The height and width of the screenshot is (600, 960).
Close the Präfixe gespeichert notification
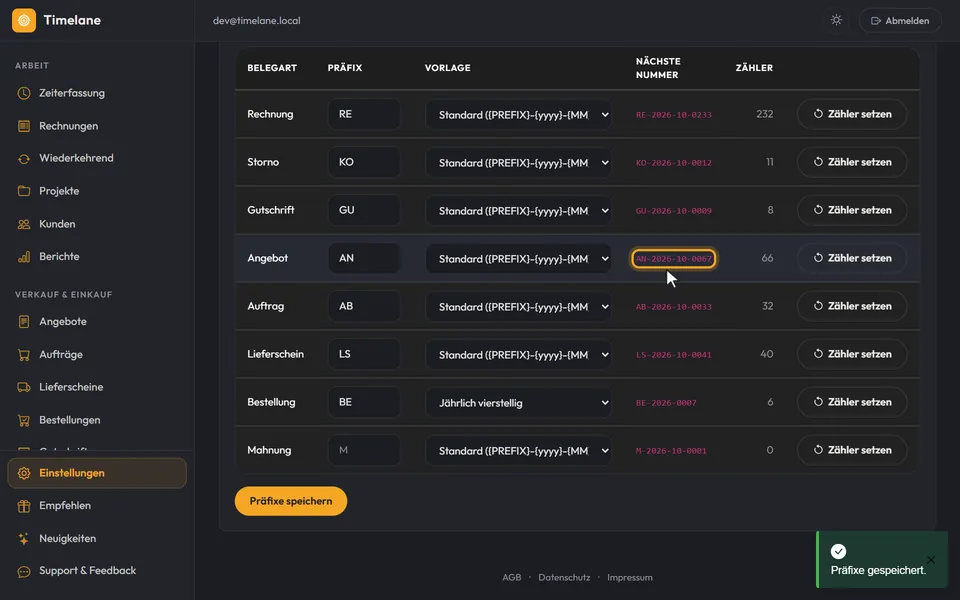tap(931, 560)
